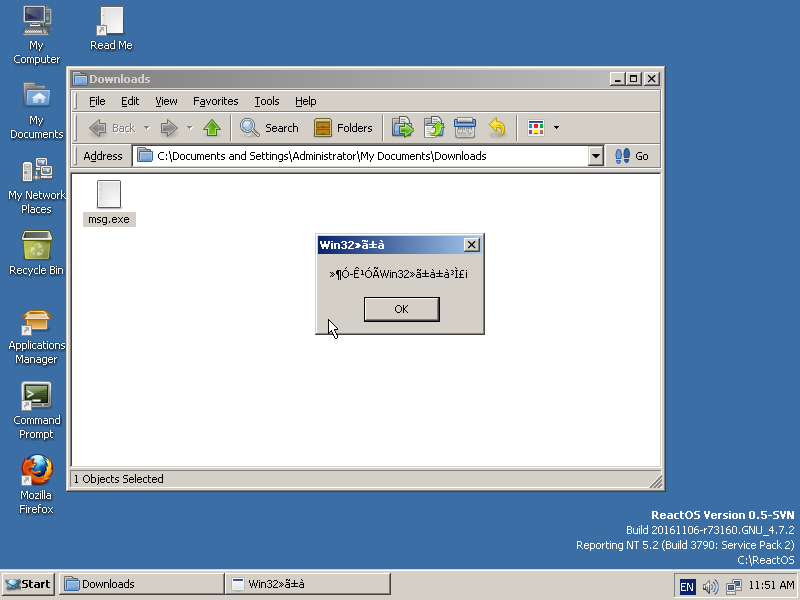This screenshot has height=600, width=800.
Task: Open the Edit menu
Action: 130,101
